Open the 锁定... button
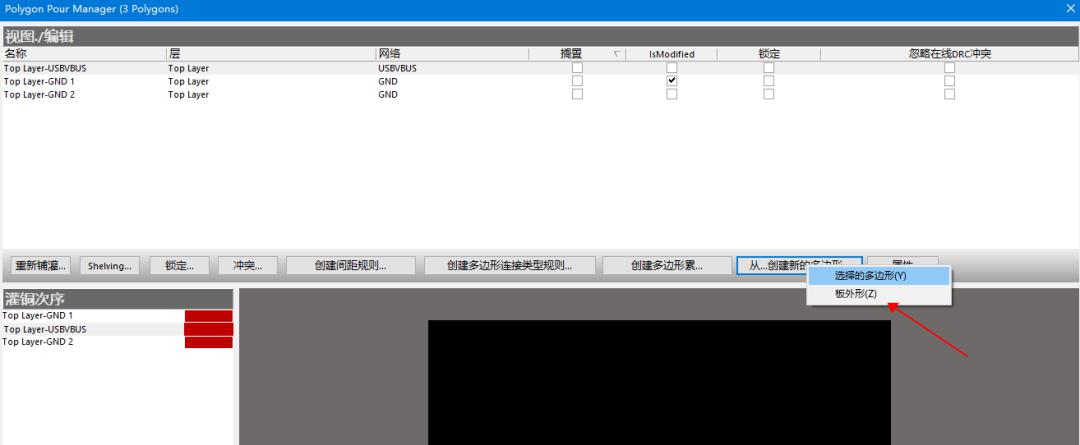 point(179,266)
